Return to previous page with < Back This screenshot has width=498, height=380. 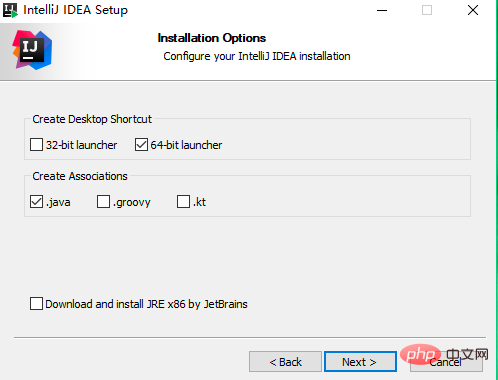pos(285,362)
